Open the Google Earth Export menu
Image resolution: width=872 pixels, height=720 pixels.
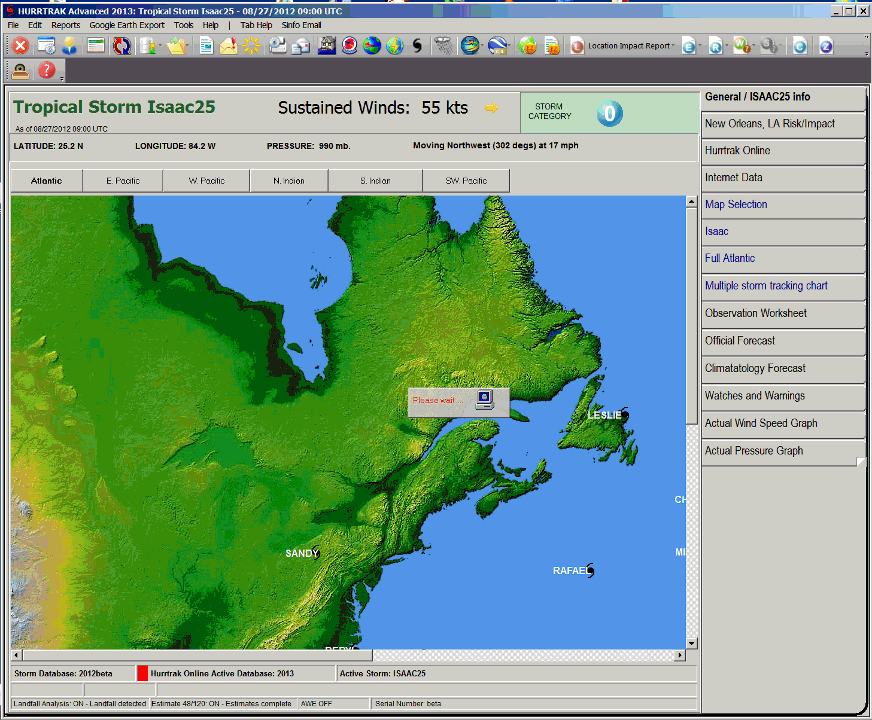127,25
